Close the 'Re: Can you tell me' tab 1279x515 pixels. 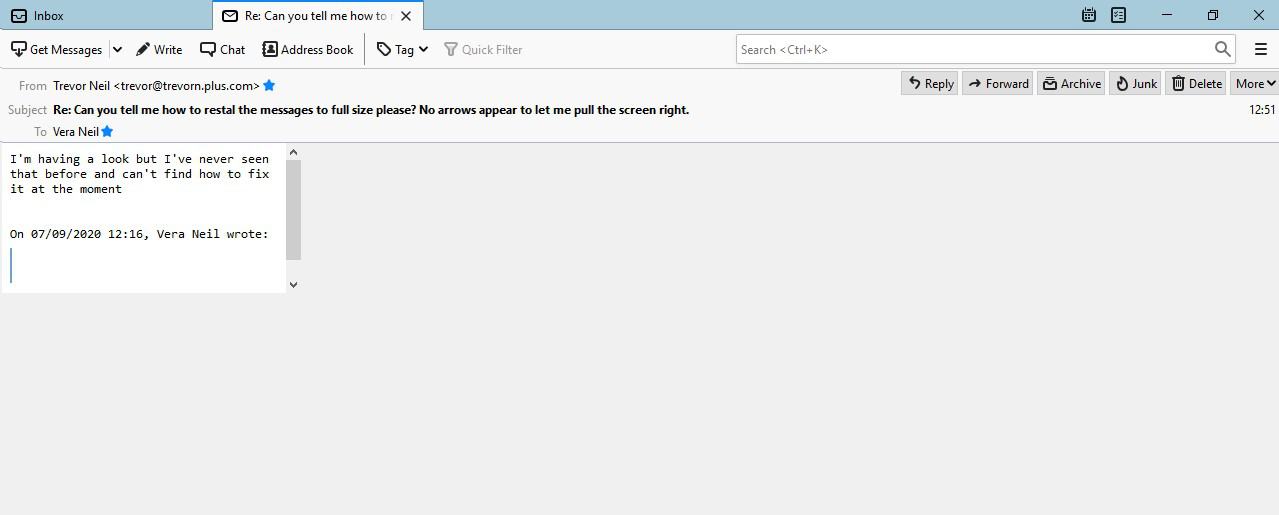coord(406,16)
